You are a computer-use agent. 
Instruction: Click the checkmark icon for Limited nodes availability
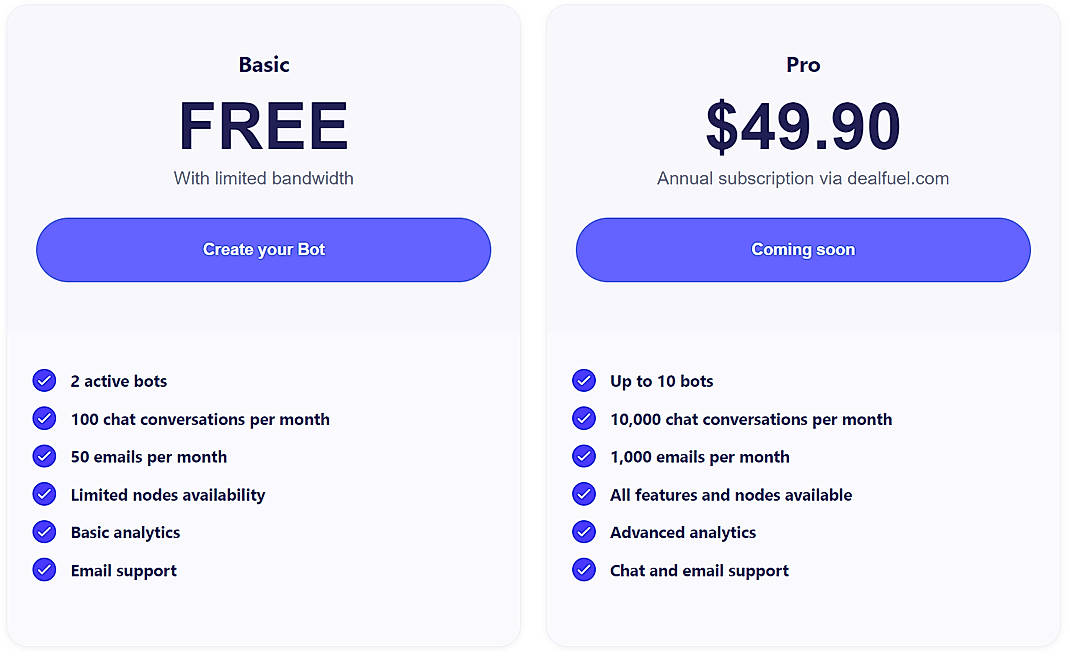pos(44,494)
